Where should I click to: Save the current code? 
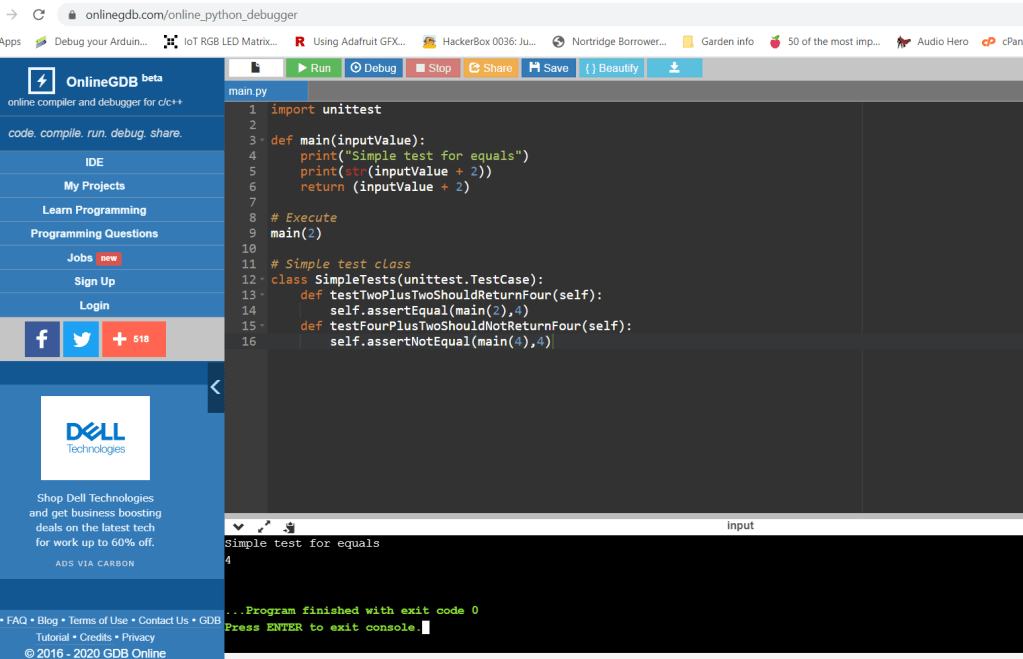[x=548, y=68]
